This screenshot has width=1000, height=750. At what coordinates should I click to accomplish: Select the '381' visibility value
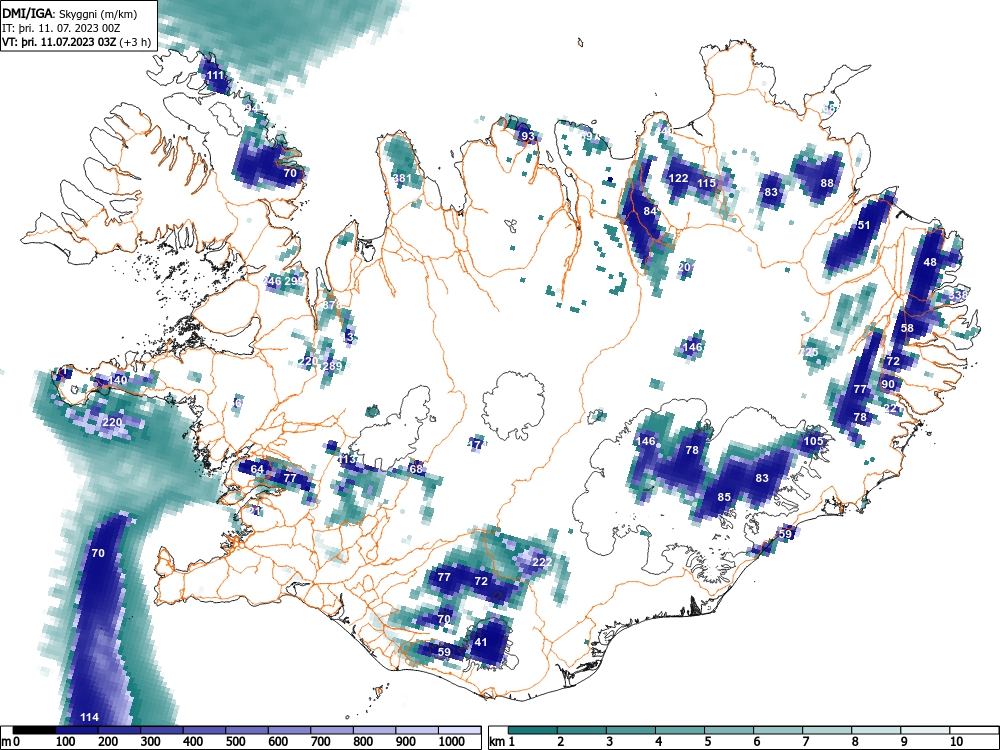[402, 178]
